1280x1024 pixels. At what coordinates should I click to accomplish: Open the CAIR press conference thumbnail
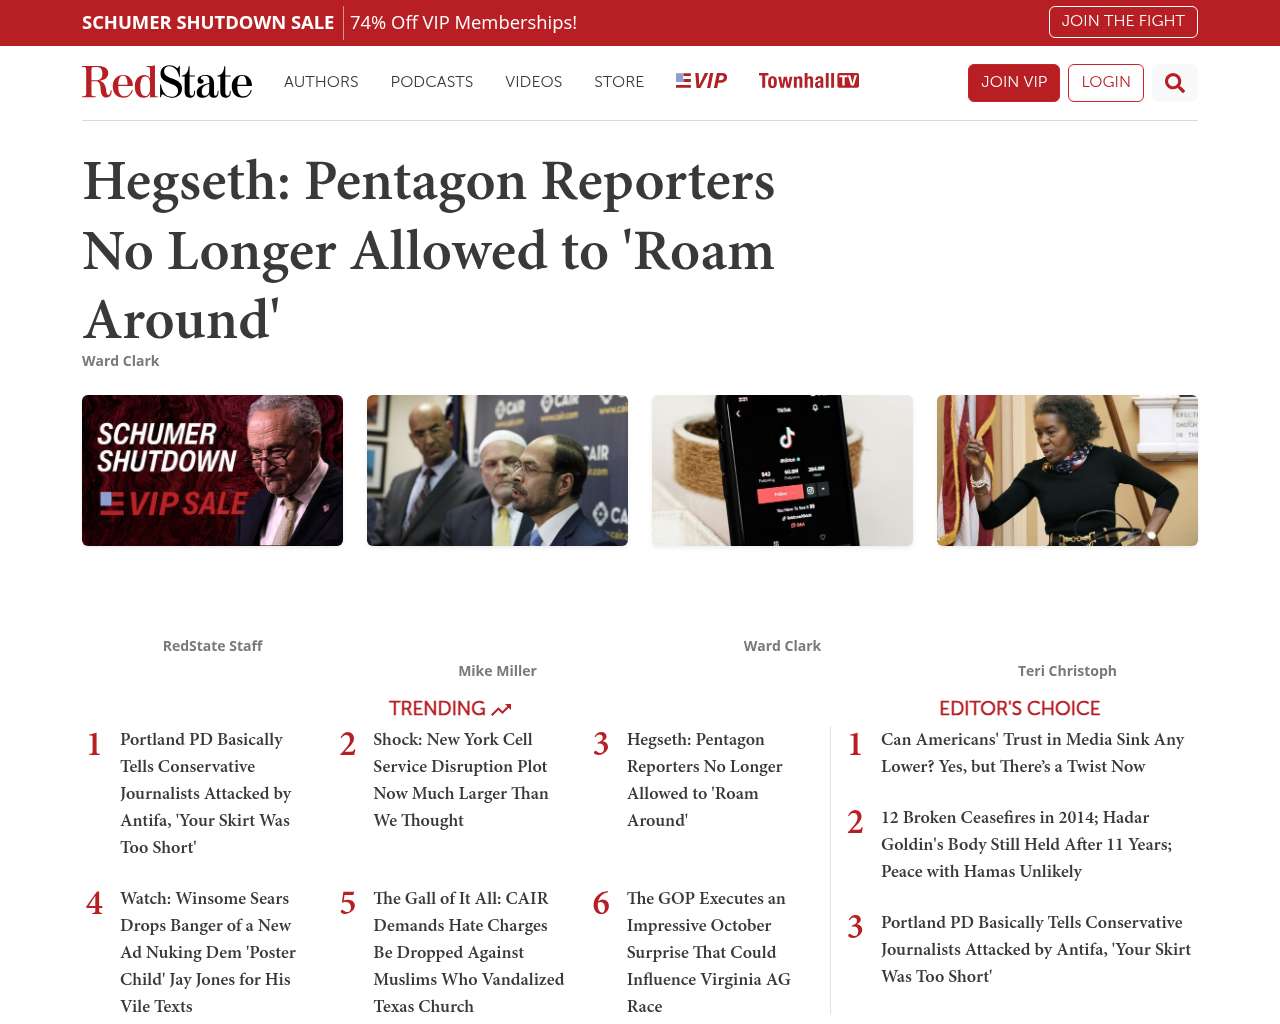(497, 470)
